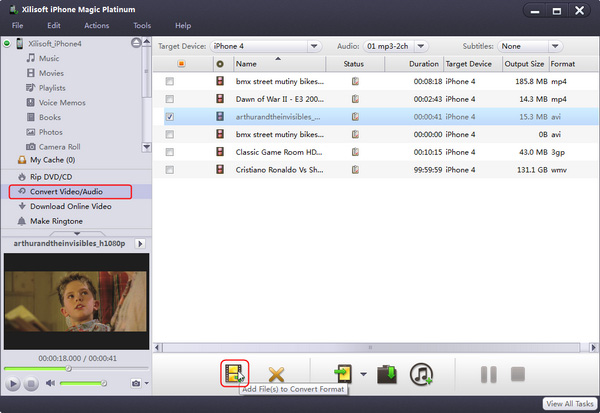600x413 pixels.
Task: Uncheck the arthurandtheinvisibles file checkbox
Action: point(170,117)
